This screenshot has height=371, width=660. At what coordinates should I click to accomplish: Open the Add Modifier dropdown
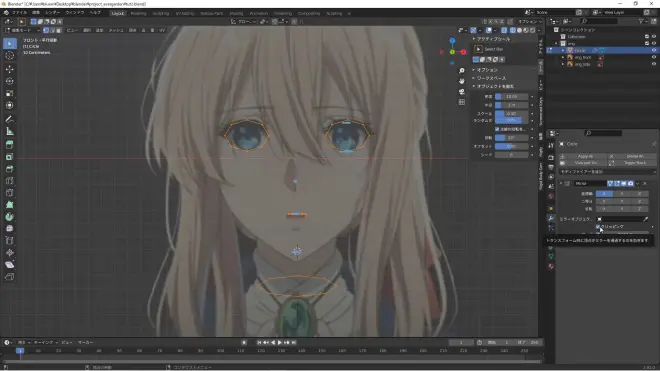607,172
